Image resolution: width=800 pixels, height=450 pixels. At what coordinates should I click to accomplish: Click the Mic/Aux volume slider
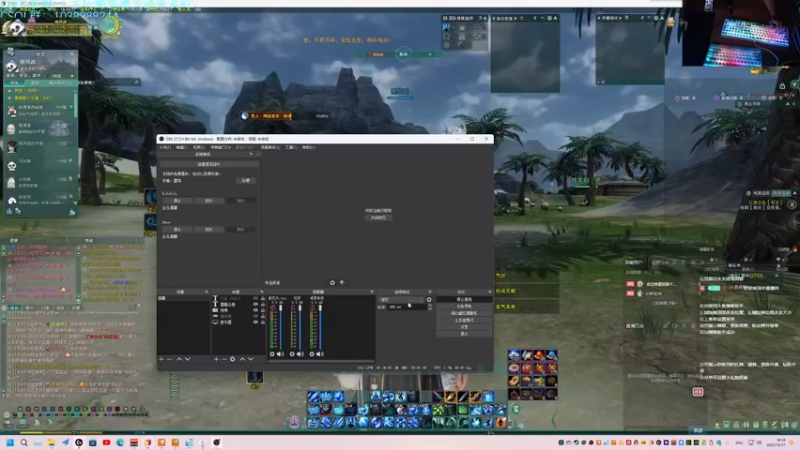coord(281,328)
